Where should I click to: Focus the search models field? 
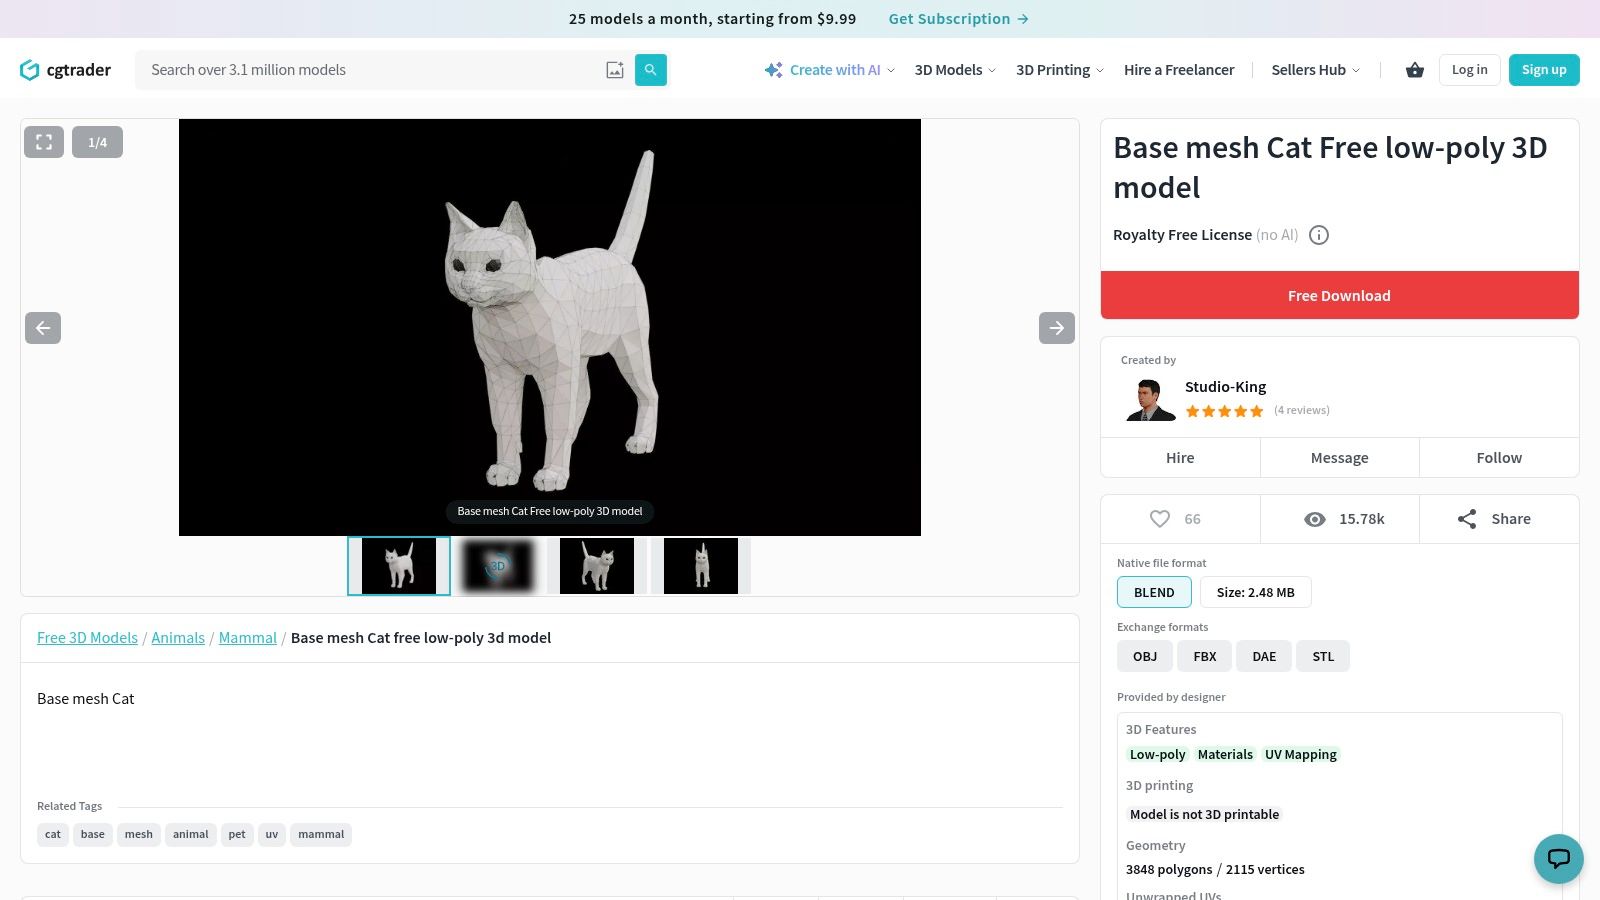coord(370,70)
